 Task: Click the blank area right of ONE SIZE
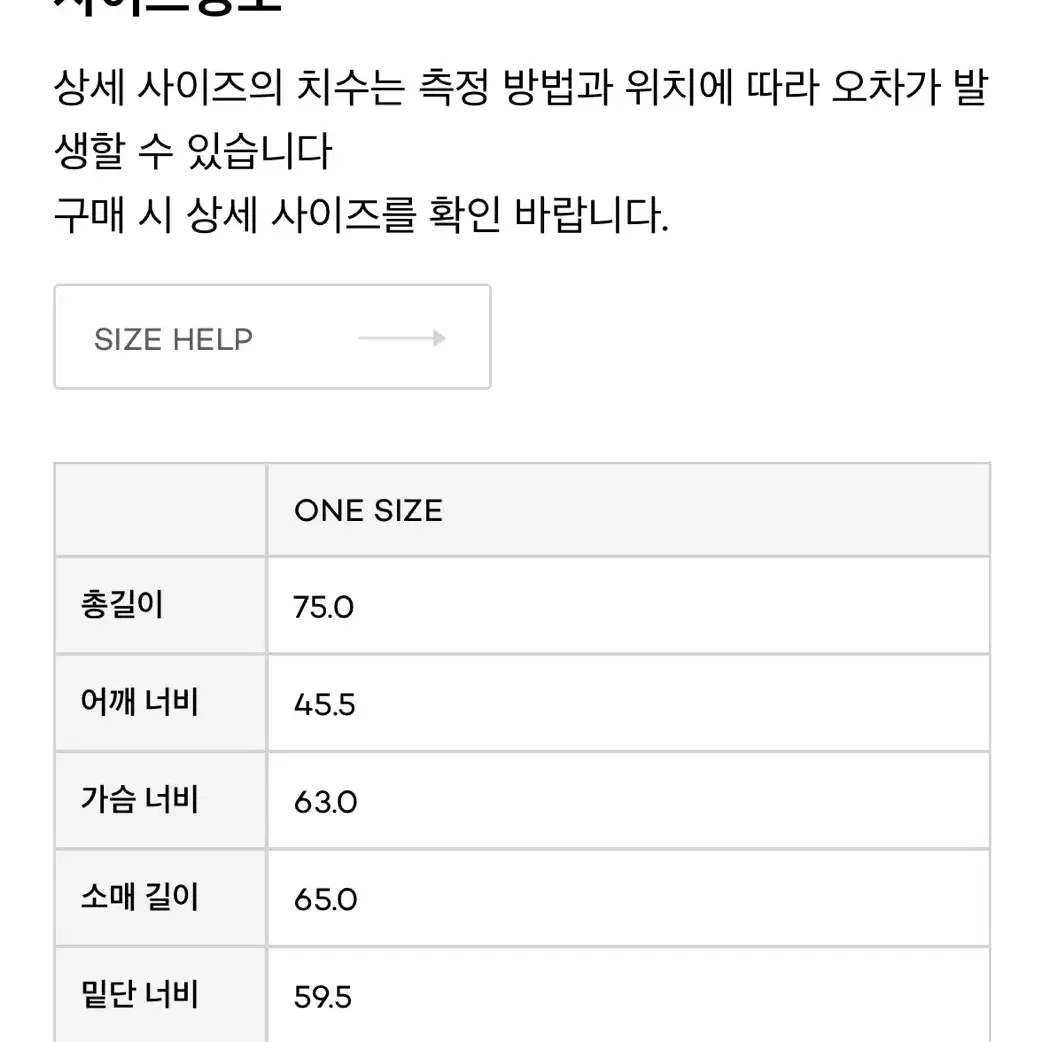tap(716, 510)
